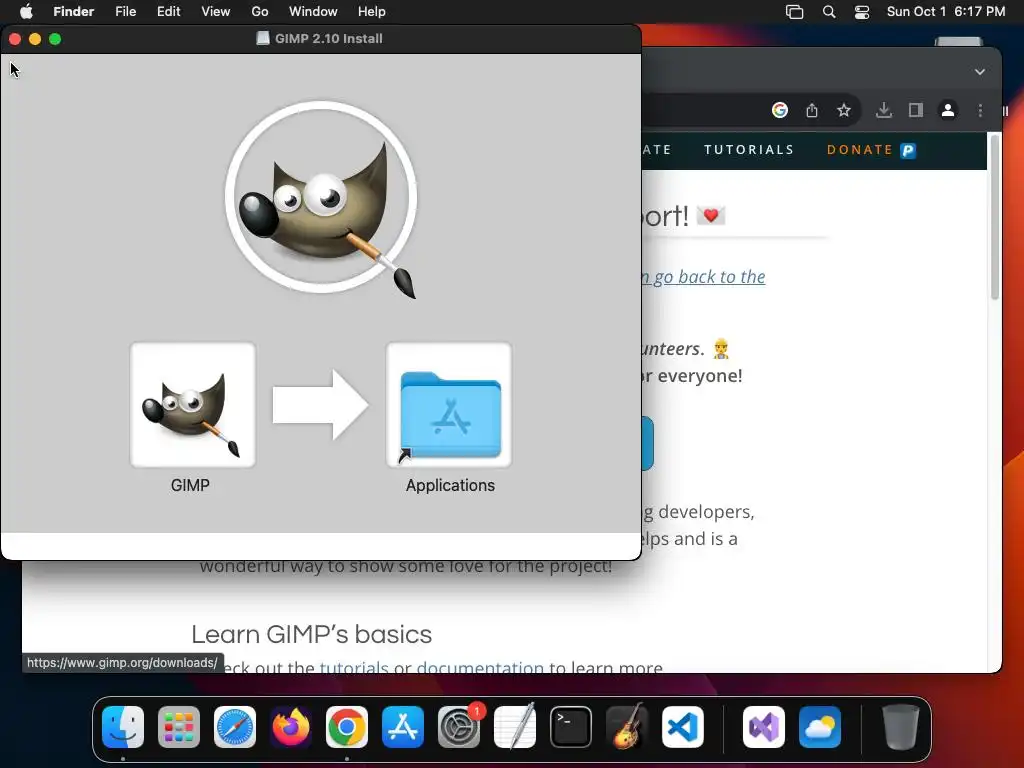Toggle Chrome's side panel icon

tap(916, 110)
